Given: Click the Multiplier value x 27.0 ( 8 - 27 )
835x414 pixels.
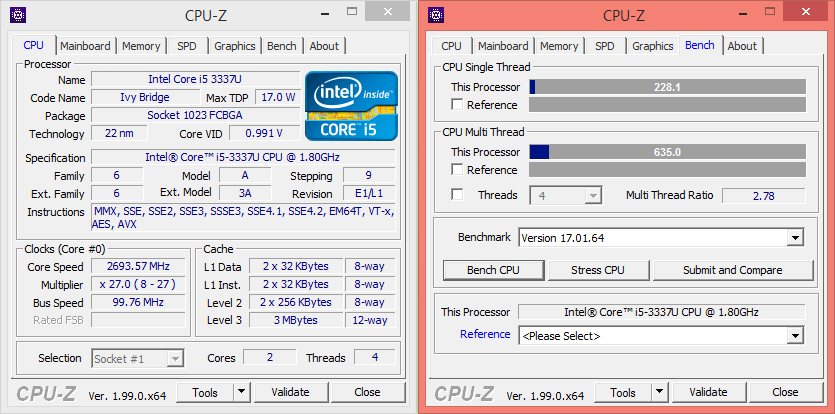Looking at the screenshot, I should coord(138,284).
